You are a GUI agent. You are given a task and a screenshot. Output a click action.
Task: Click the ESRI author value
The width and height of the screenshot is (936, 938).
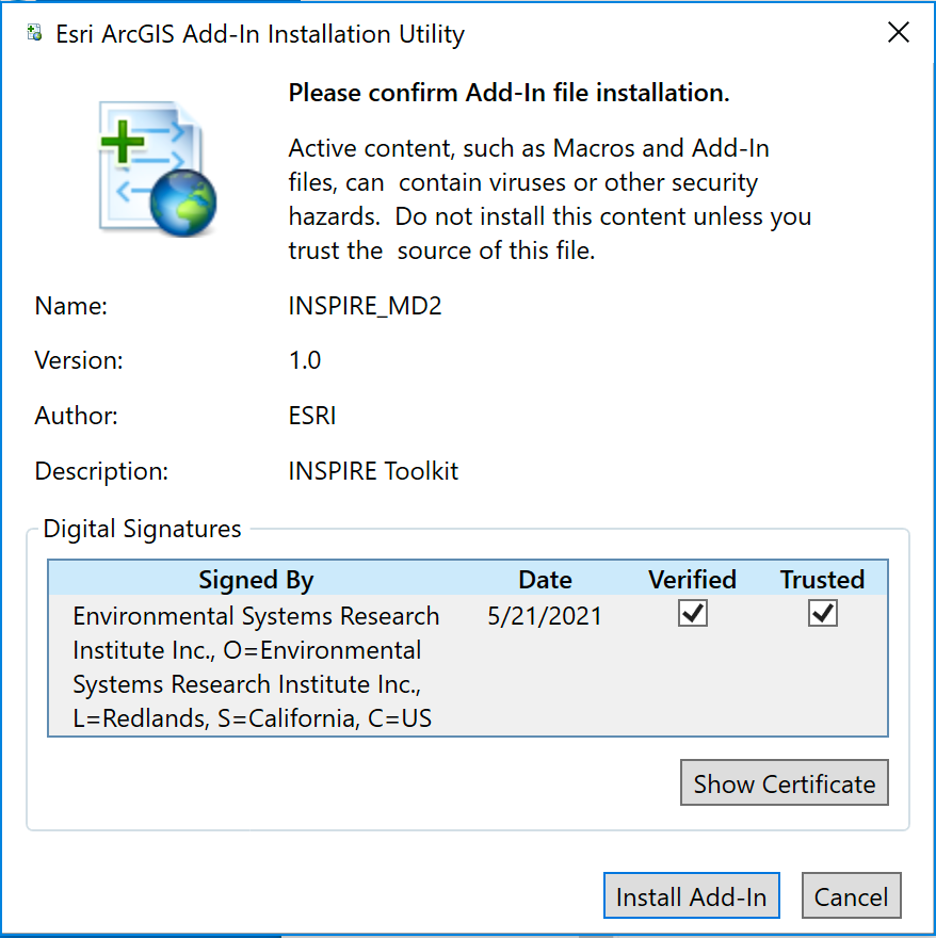coord(312,415)
